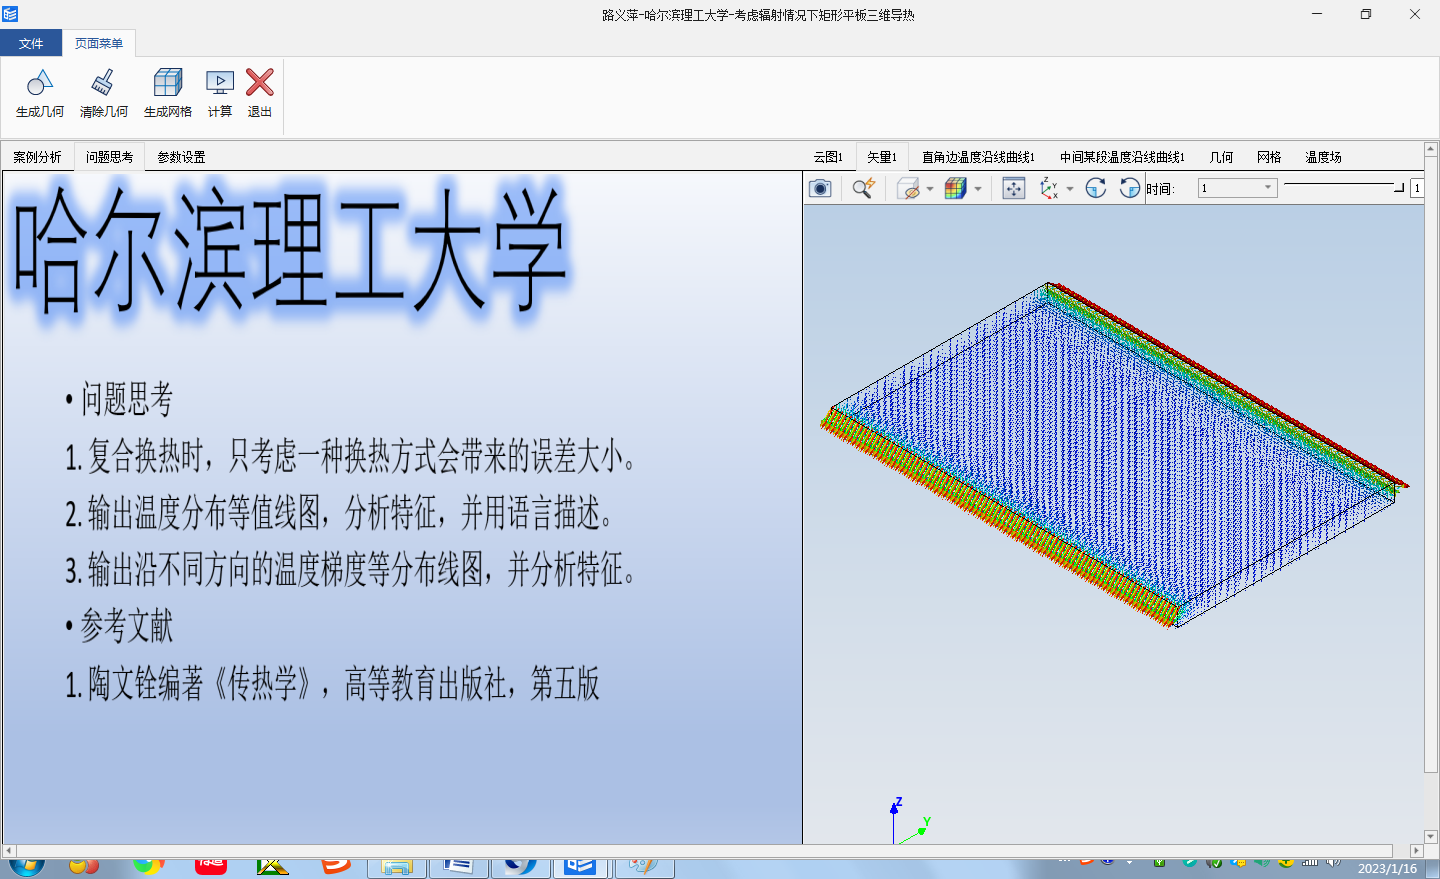Rotate view counterclockwise icon
Viewport: 1440px width, 879px height.
(x=1130, y=188)
